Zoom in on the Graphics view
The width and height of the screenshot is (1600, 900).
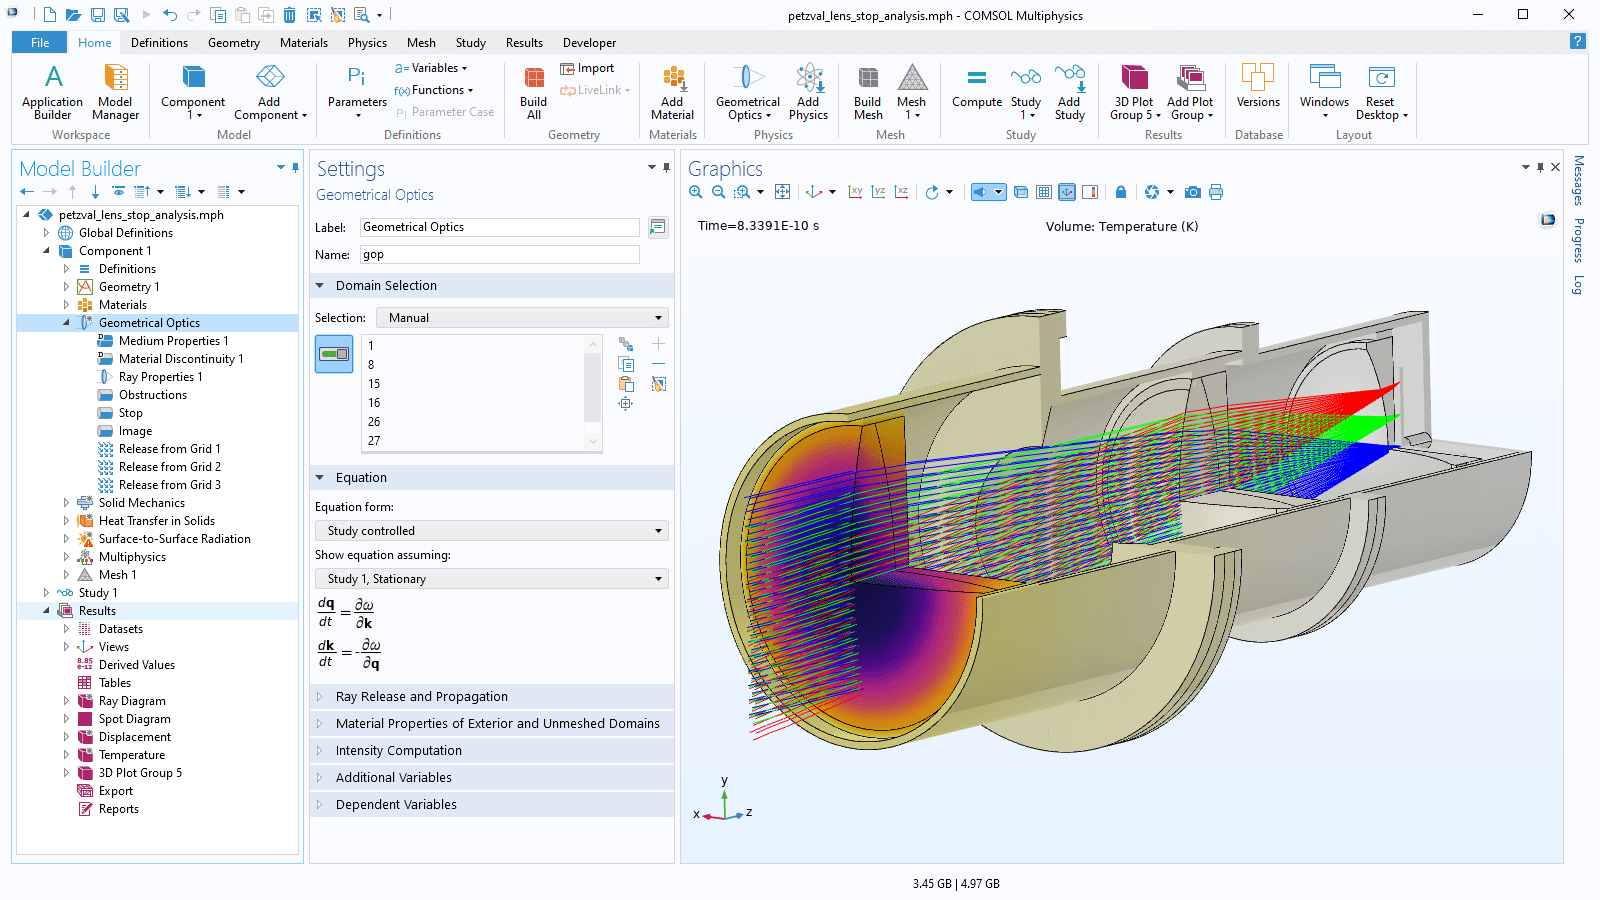(x=696, y=192)
